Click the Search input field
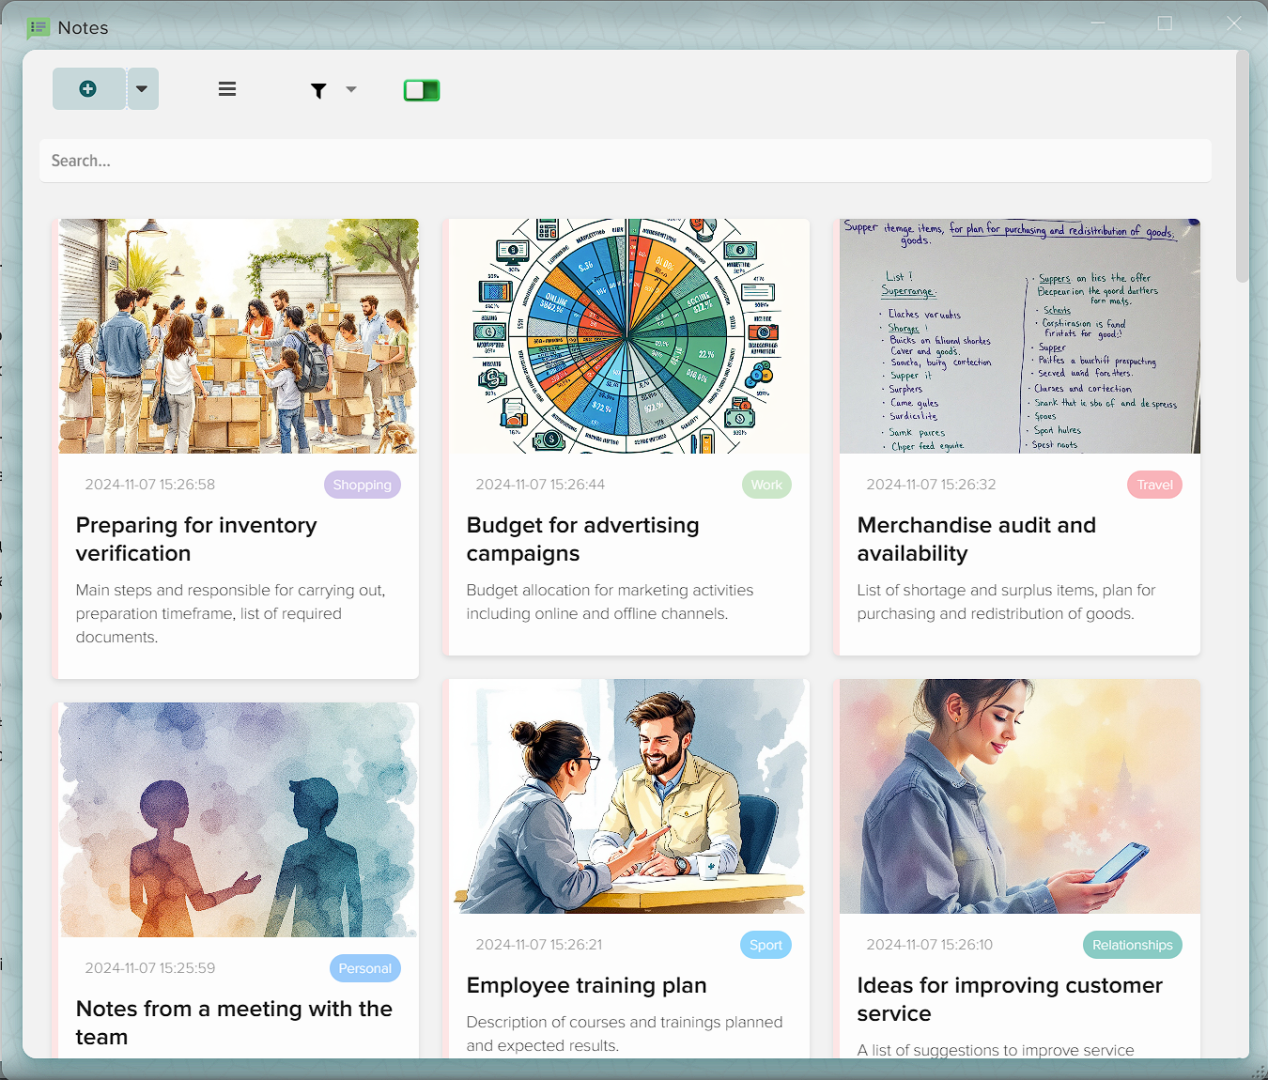The image size is (1268, 1080). click(625, 161)
